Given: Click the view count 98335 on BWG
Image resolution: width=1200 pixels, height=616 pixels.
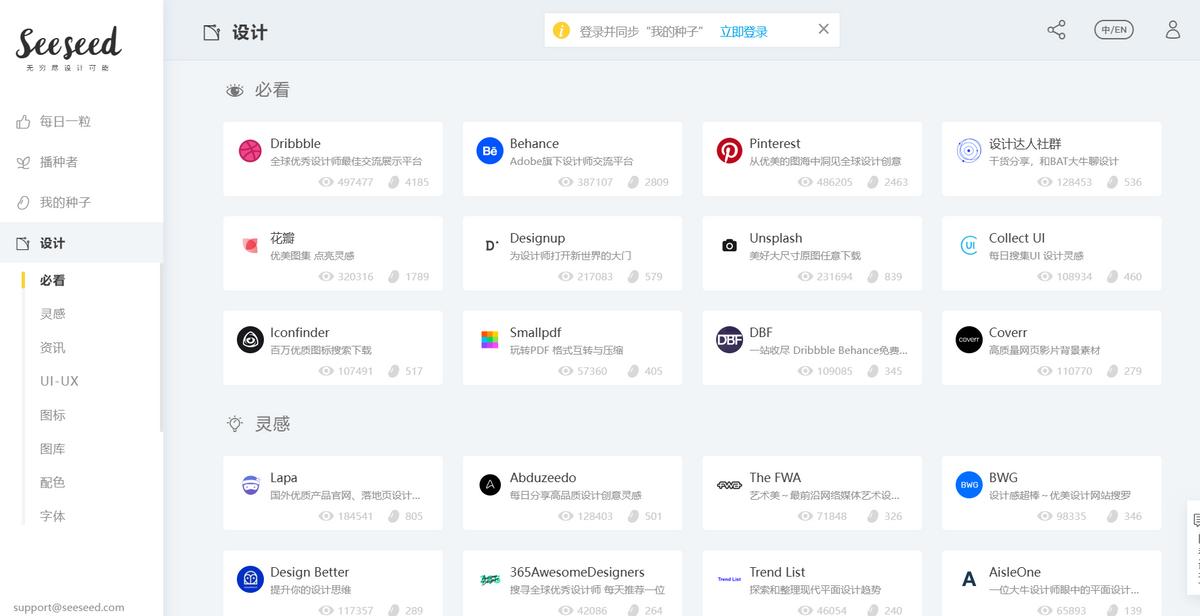Looking at the screenshot, I should pos(1072,516).
